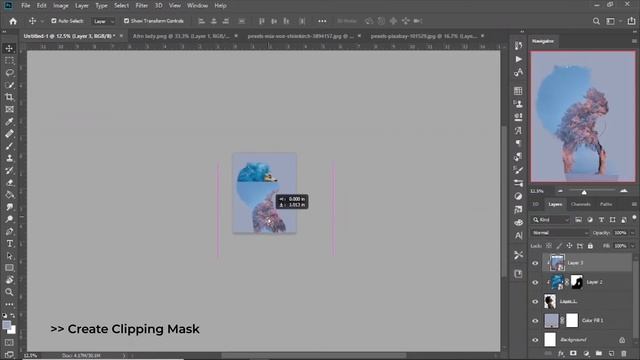Open the Image menu
This screenshot has height=360, width=640.
(61, 6)
